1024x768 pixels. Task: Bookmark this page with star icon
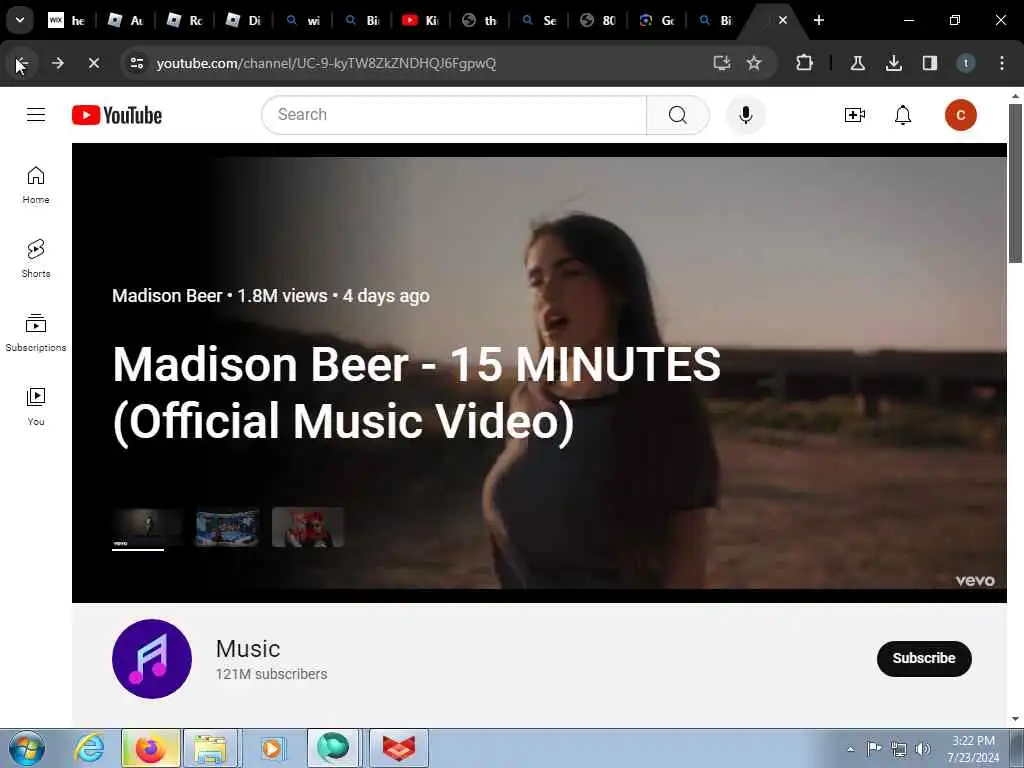click(x=754, y=63)
